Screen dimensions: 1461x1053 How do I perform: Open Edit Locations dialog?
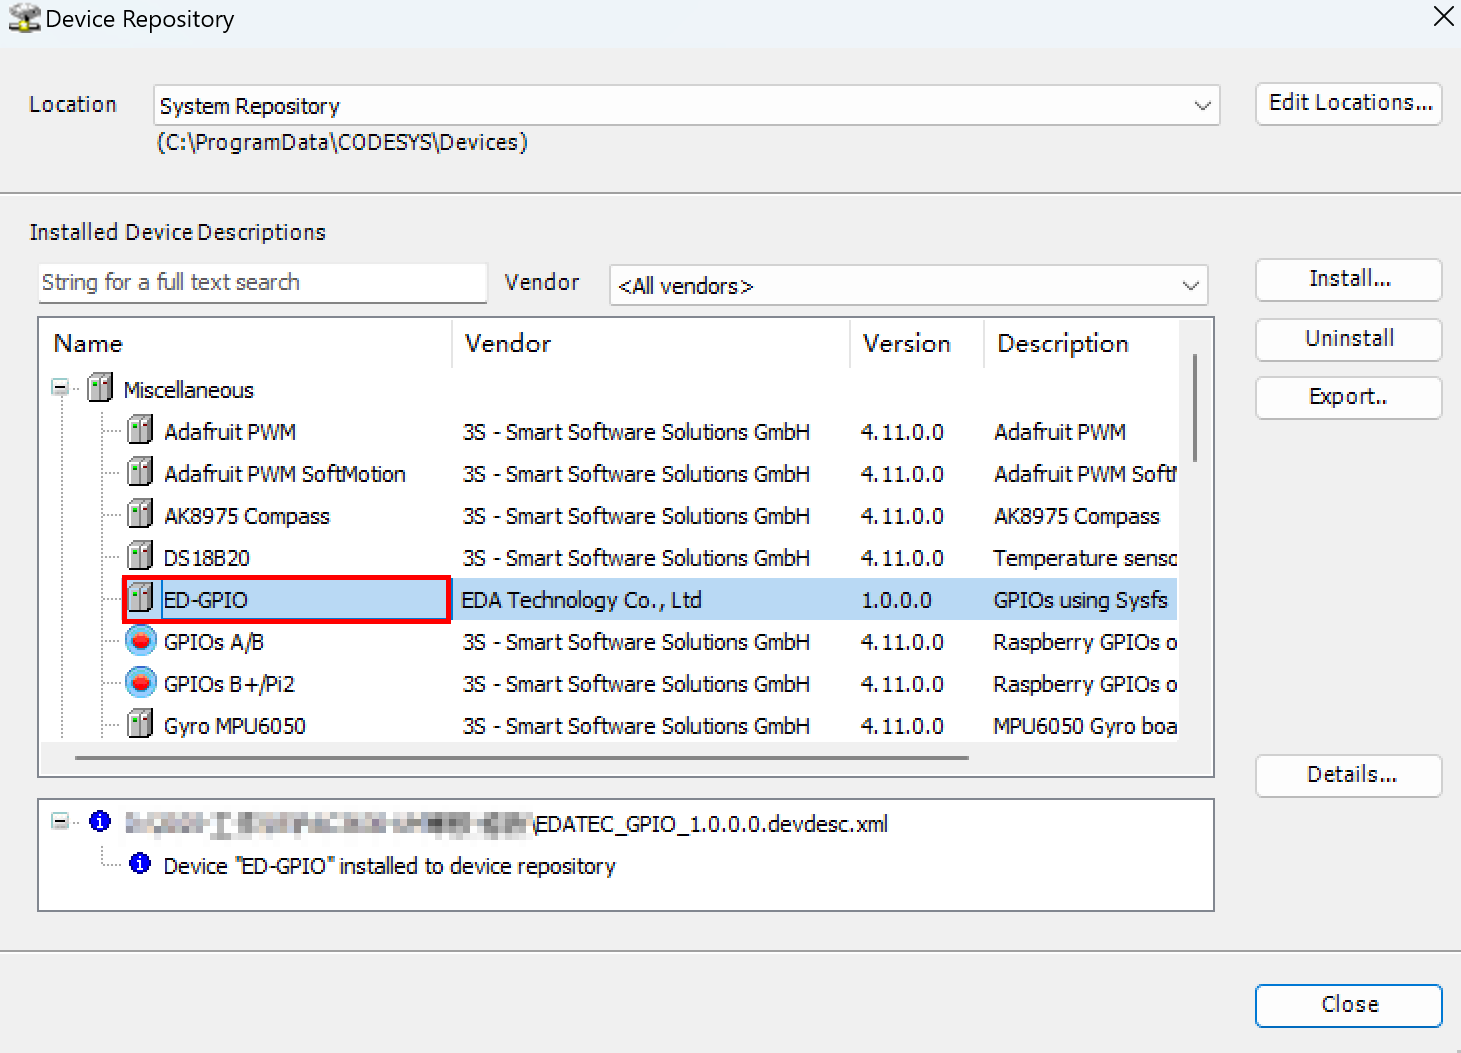tap(1348, 103)
